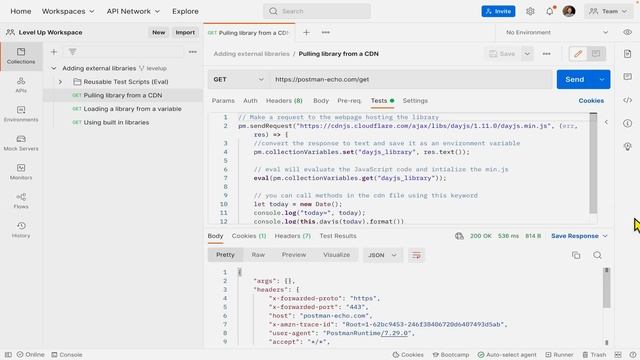
Task: Open the Team dropdown
Action: point(608,11)
